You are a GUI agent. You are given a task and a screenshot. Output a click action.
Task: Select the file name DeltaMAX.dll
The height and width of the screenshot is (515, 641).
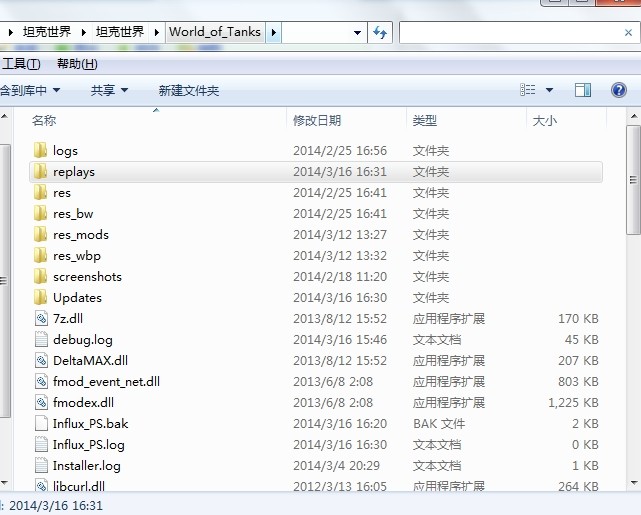[90, 361]
